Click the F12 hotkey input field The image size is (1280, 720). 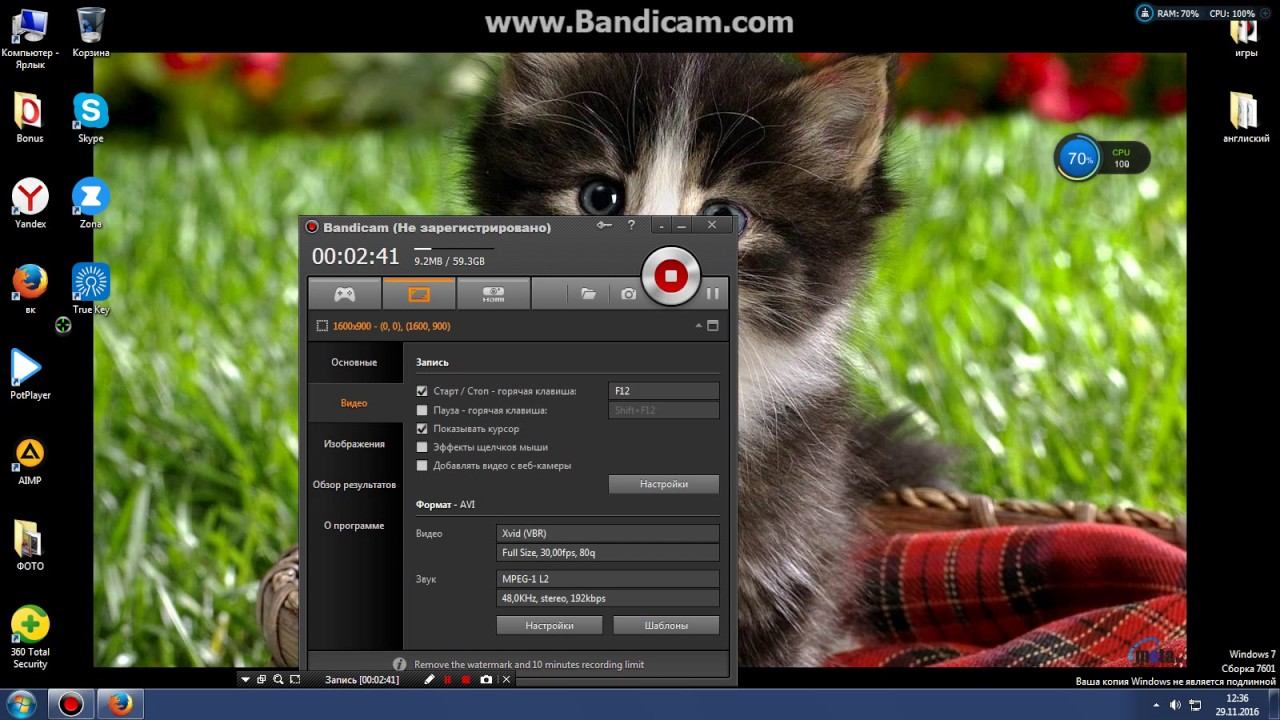[664, 391]
